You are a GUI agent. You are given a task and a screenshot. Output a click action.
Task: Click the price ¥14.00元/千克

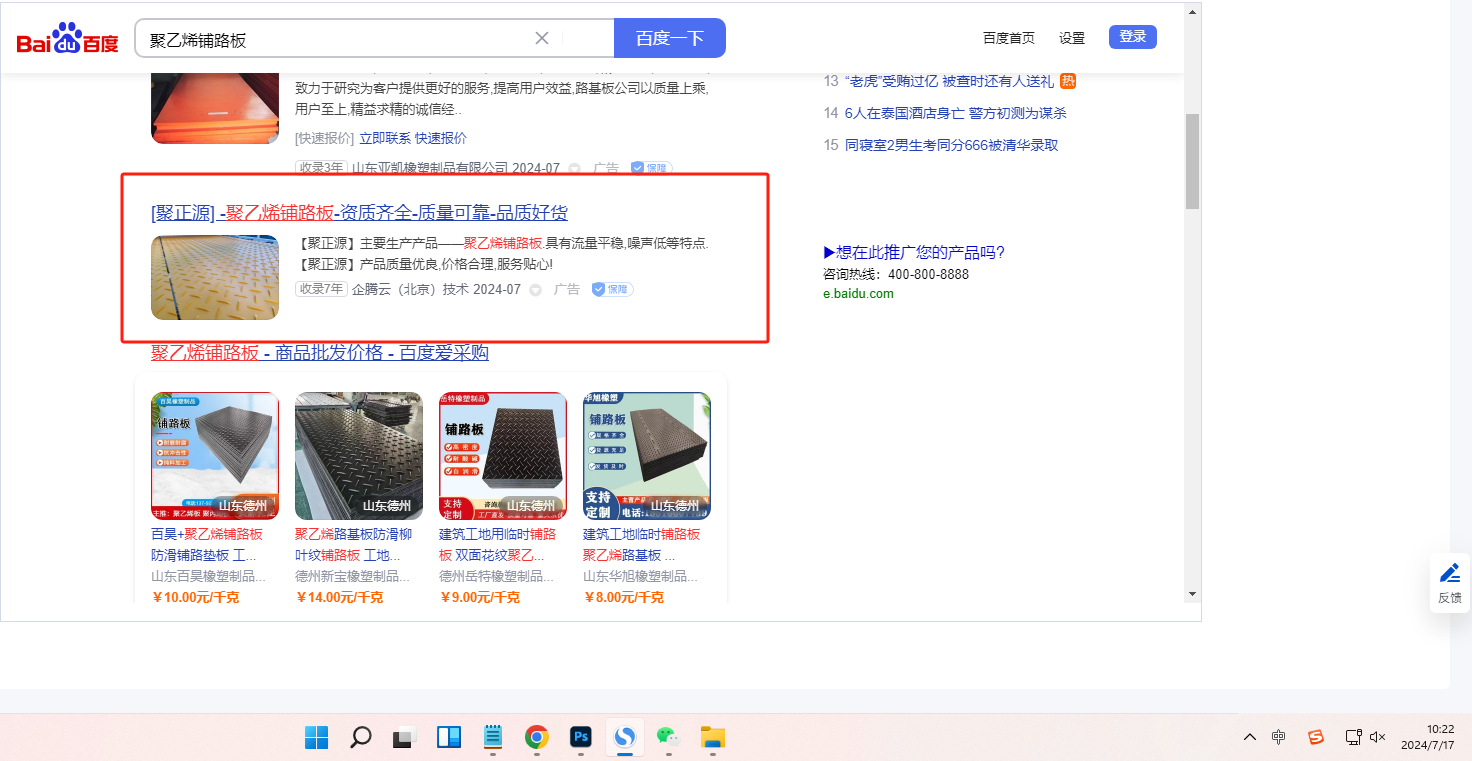coord(339,597)
